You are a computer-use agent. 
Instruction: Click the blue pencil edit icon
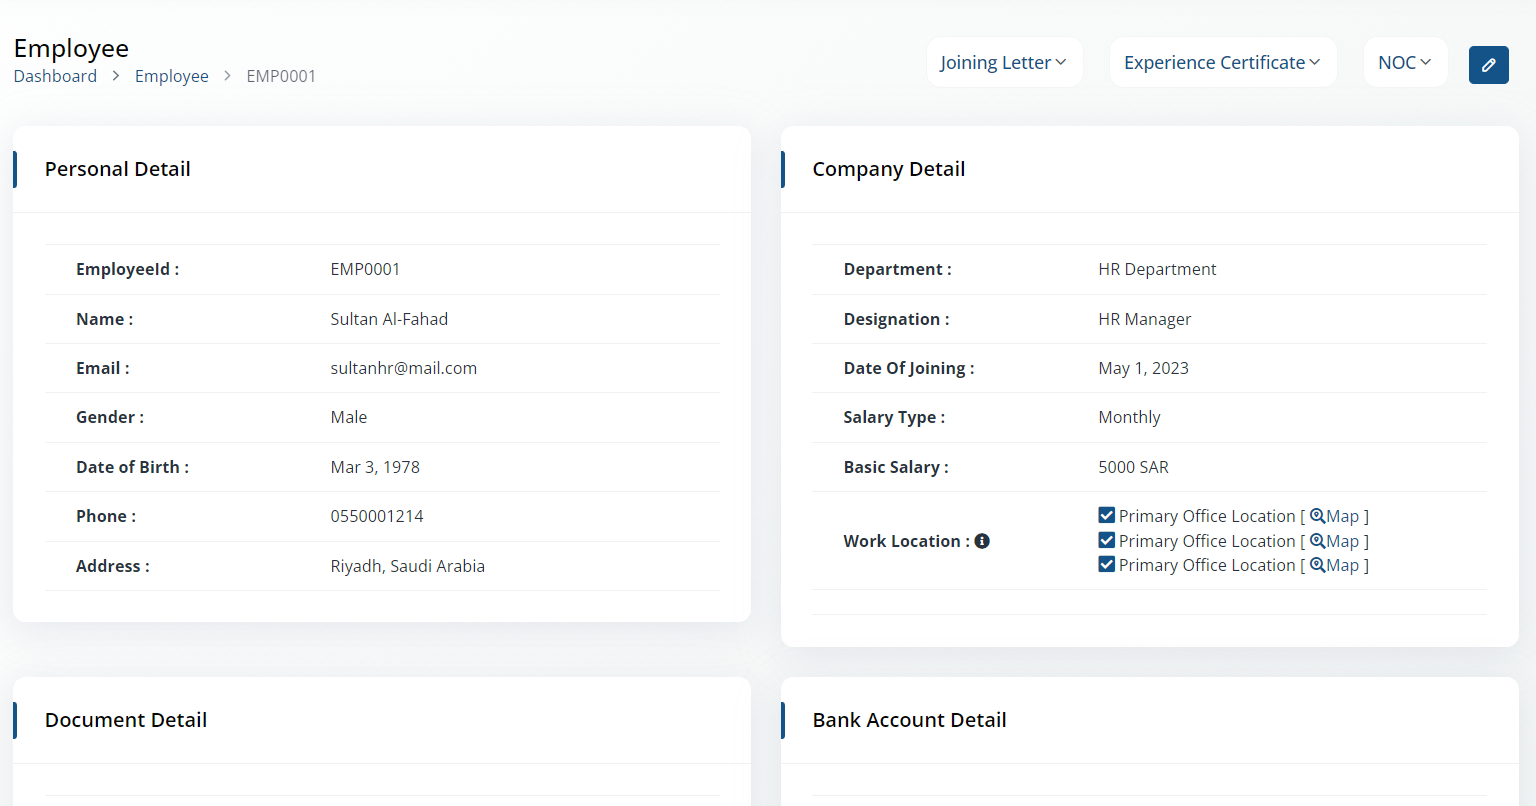point(1488,65)
